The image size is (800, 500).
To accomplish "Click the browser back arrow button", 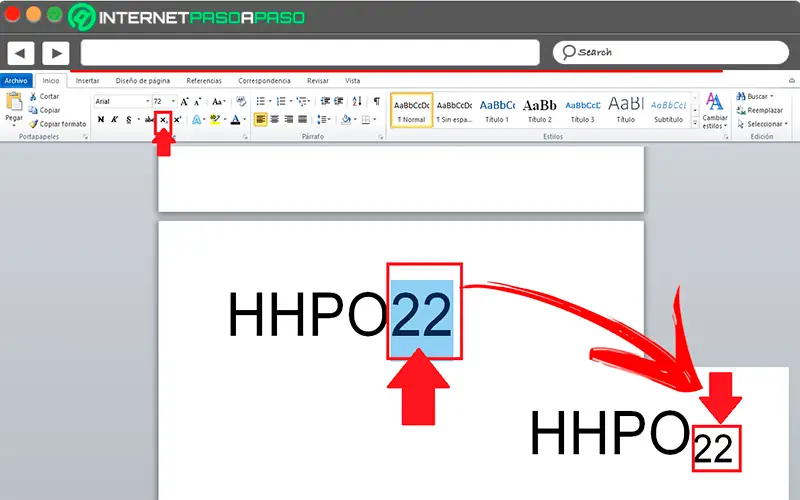I will 21,53.
